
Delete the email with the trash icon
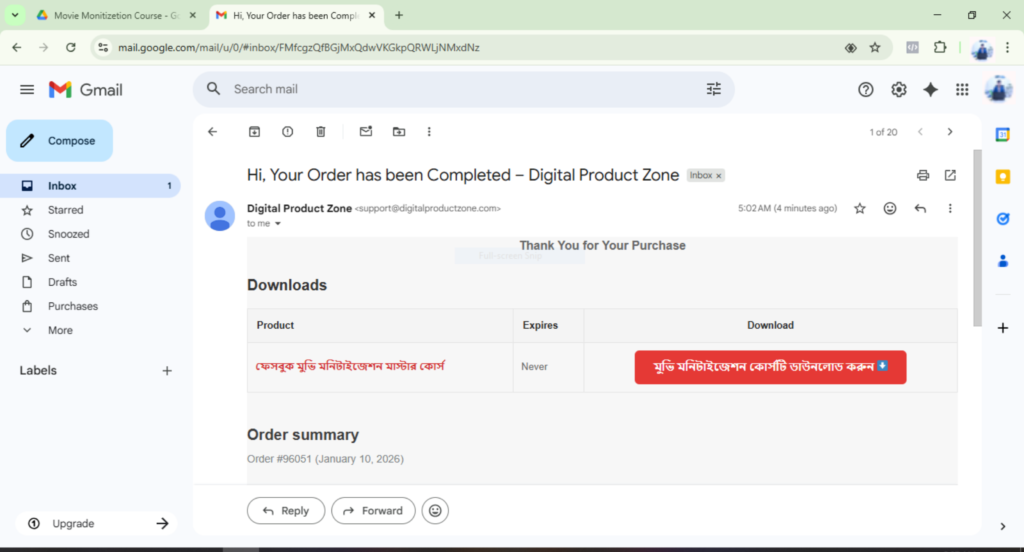point(321,132)
